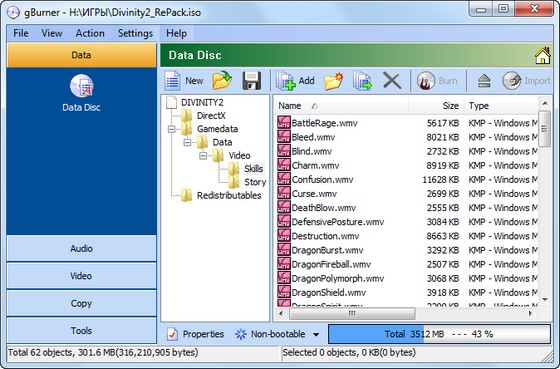This screenshot has width=560, height=369.
Task: Select the Story folder in tree
Action: tap(255, 182)
